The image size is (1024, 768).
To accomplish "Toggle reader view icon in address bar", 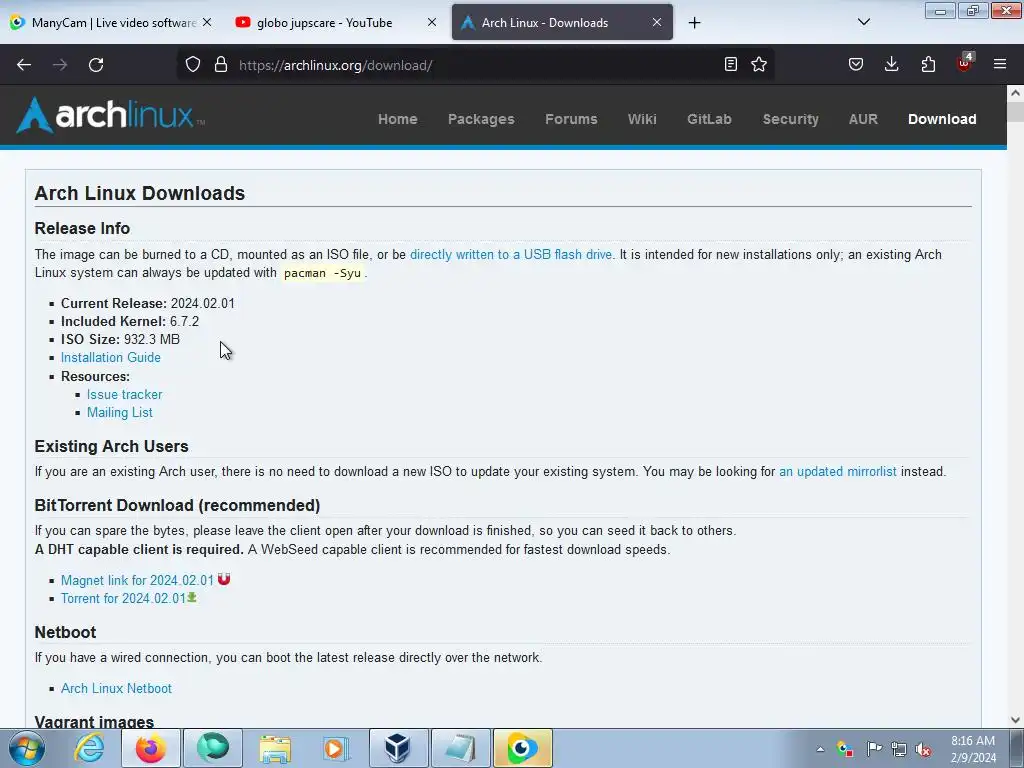I will (731, 64).
